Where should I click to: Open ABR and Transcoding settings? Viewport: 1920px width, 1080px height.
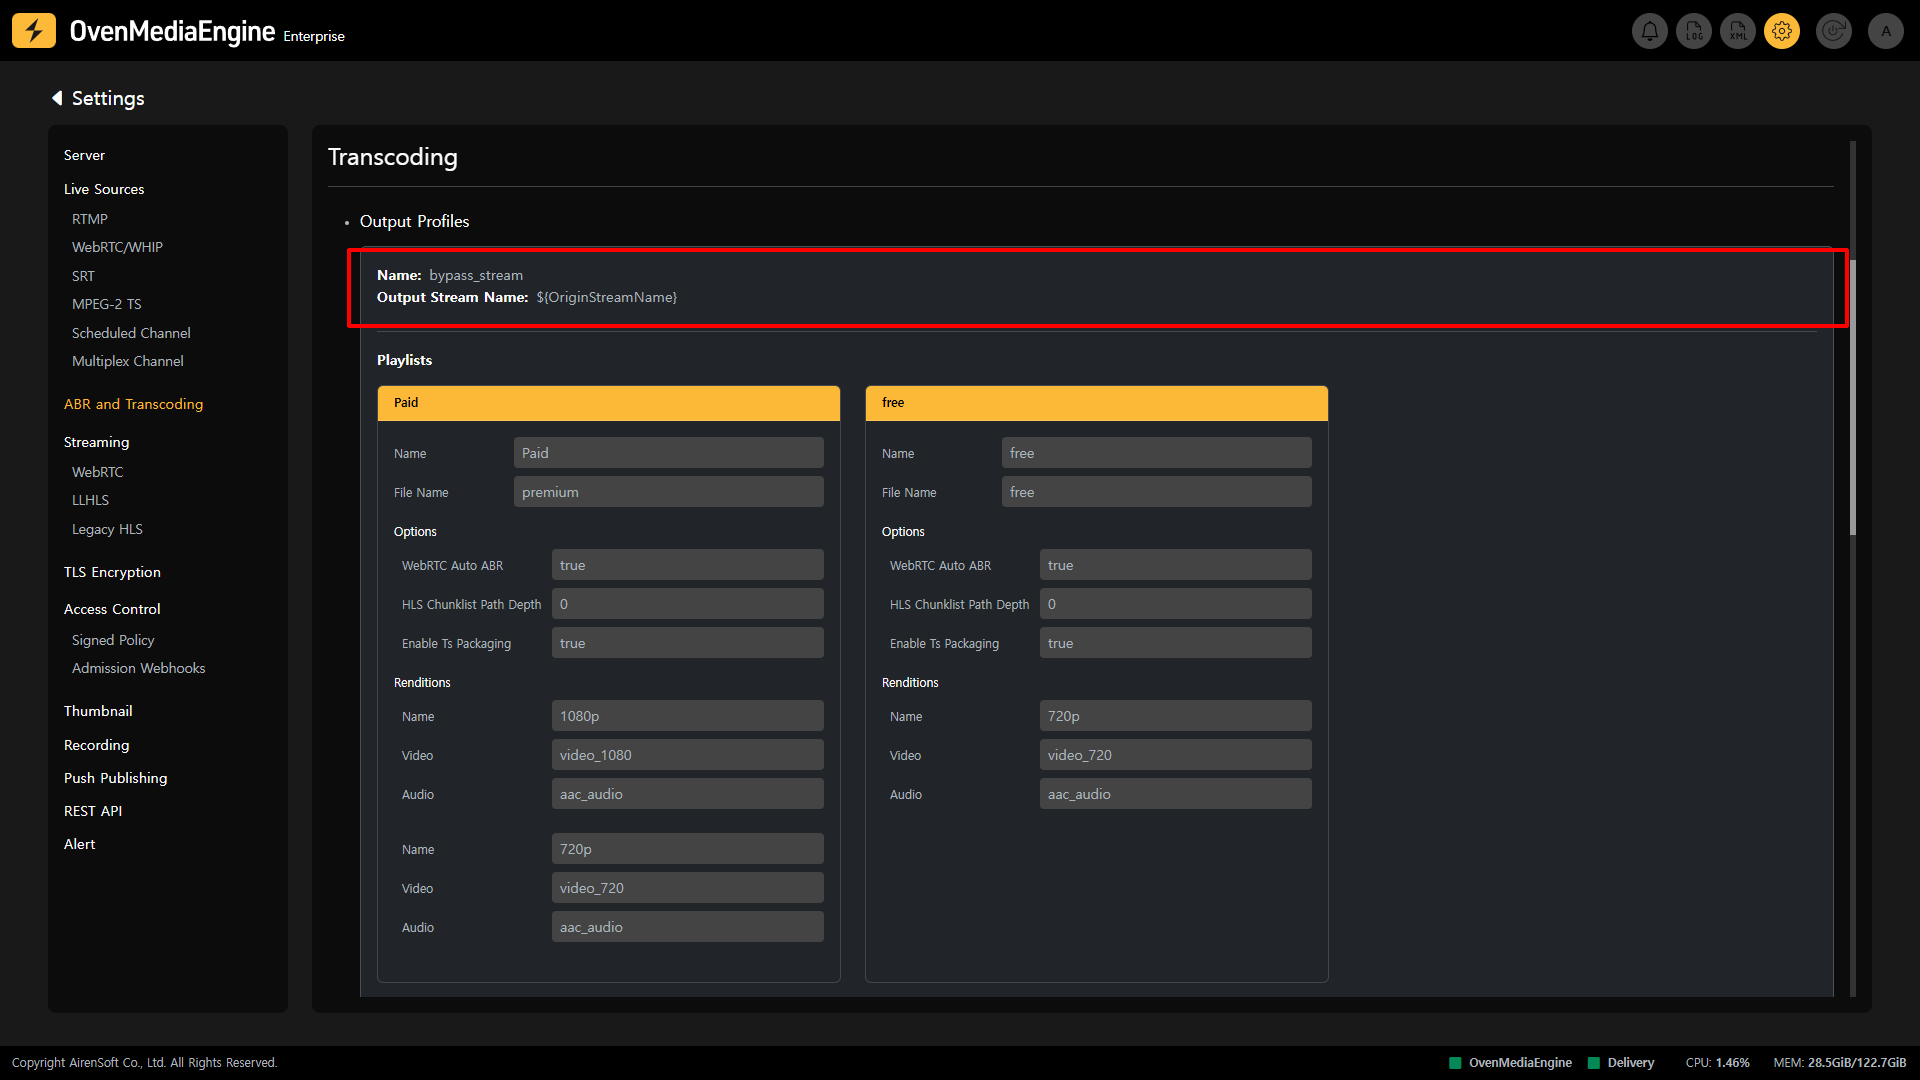(133, 404)
